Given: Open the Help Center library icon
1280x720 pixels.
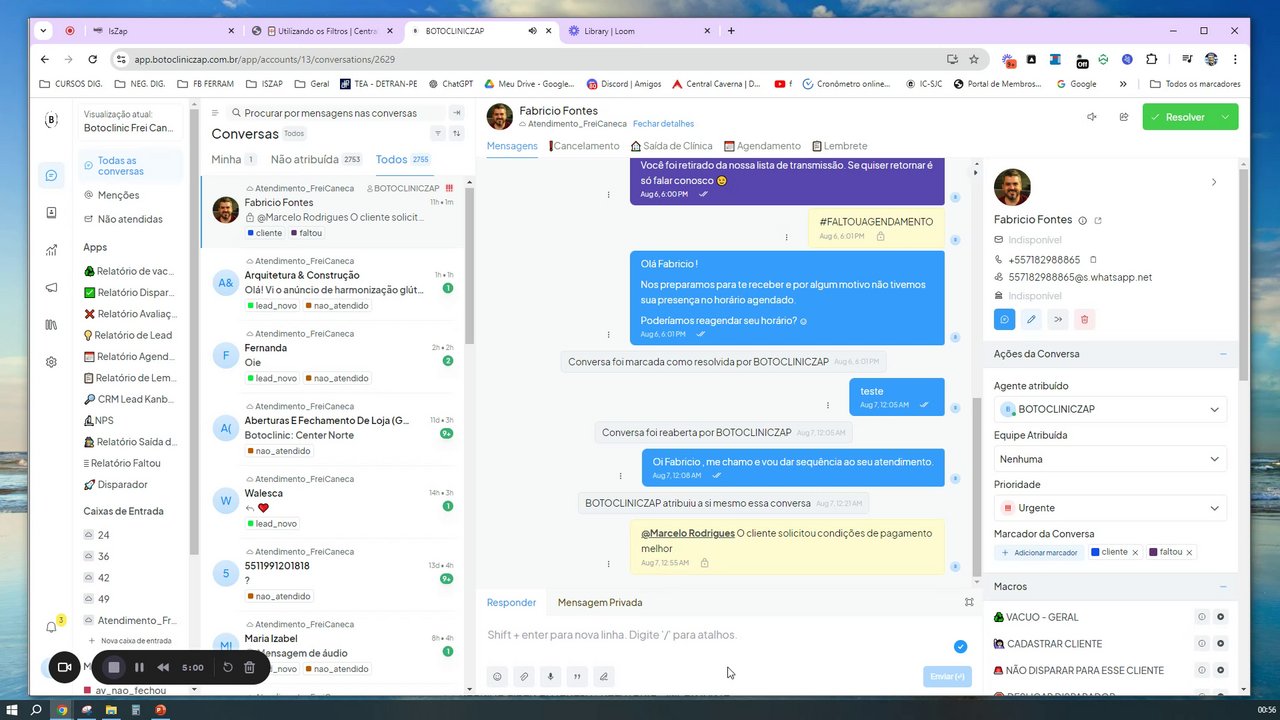Looking at the screenshot, I should point(51,325).
